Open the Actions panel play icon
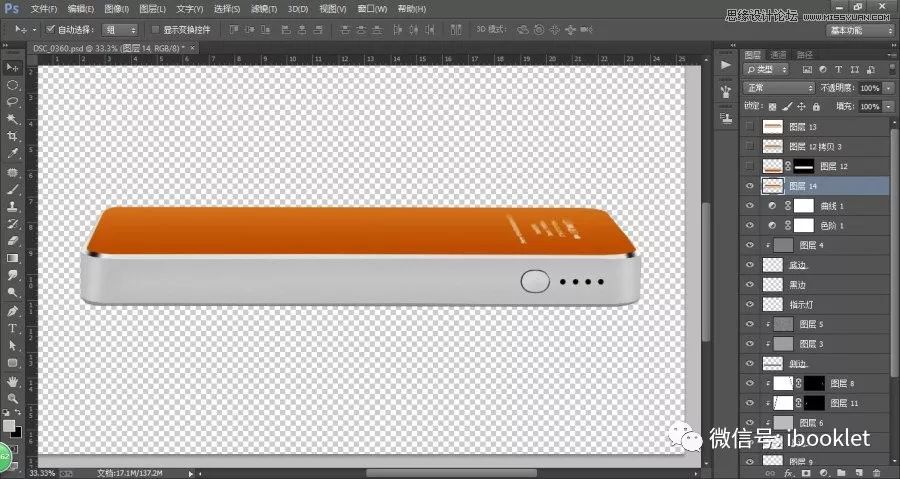900x479 pixels. pyautogui.click(x=726, y=65)
